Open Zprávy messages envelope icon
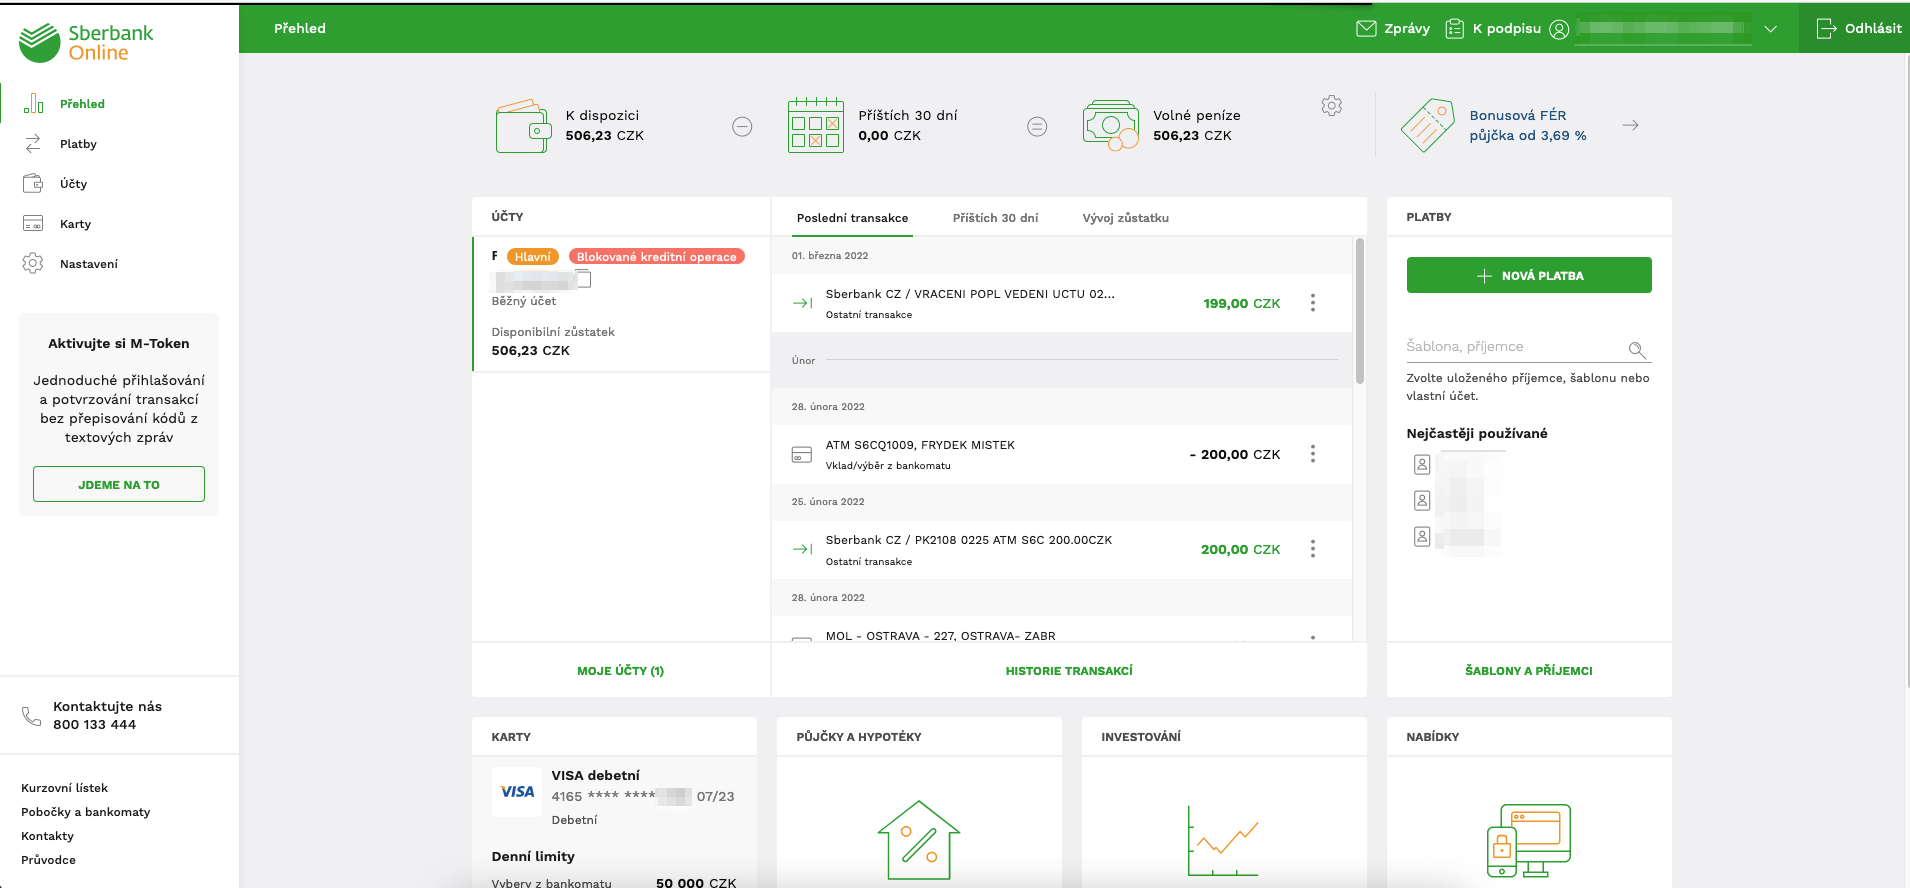The width and height of the screenshot is (1910, 888). tap(1366, 28)
